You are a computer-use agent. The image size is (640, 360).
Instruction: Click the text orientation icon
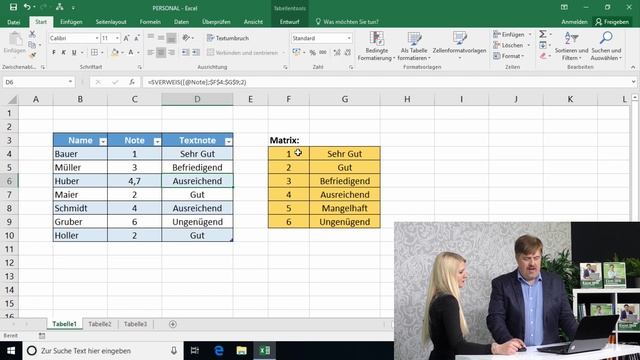coord(187,38)
